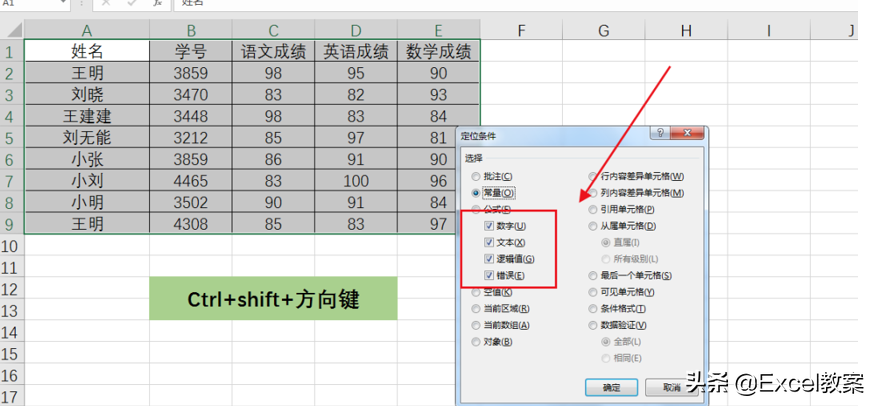Viewport: 875px width, 406px height.
Task: Click the cell containing 王建建
Action: (87, 116)
